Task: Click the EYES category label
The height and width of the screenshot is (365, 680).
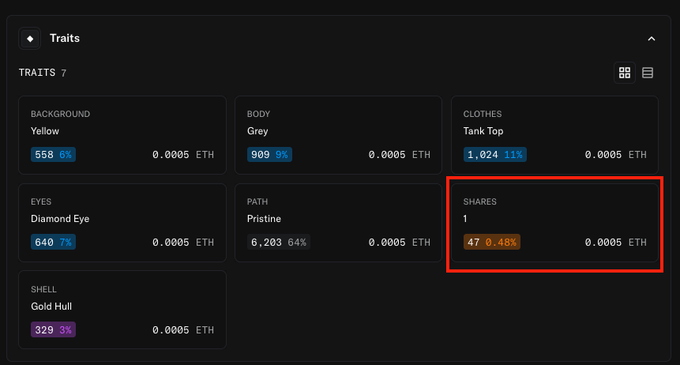Action: click(41, 202)
